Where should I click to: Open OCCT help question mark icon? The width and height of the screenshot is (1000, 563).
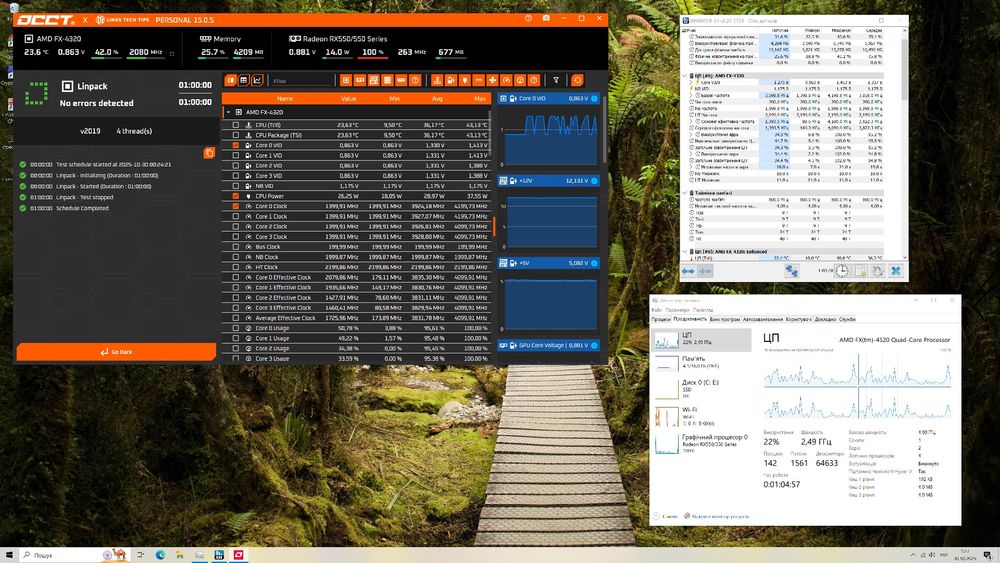[x=528, y=18]
